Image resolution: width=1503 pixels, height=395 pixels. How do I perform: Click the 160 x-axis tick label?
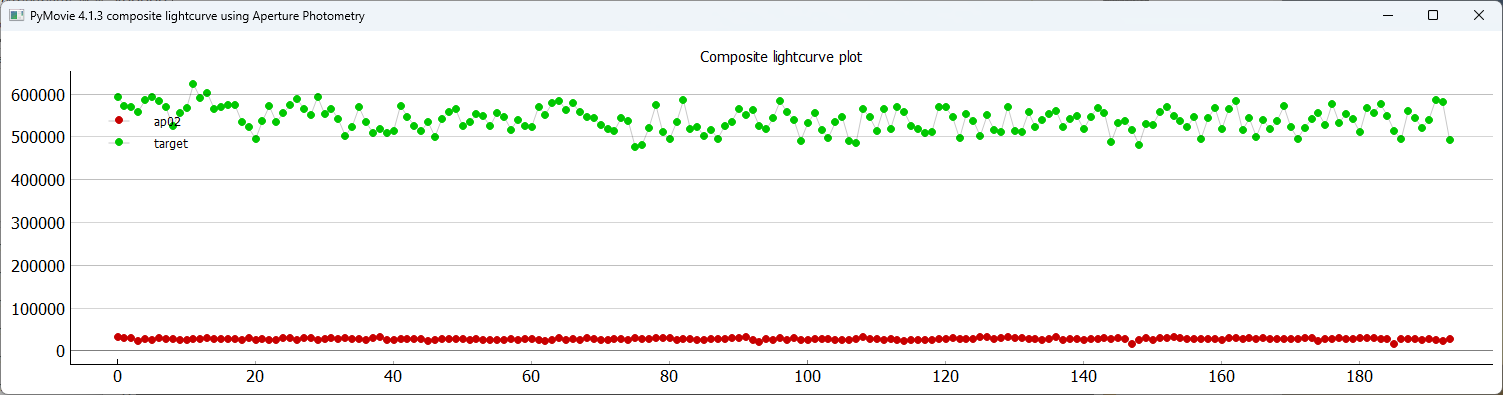pyautogui.click(x=1221, y=378)
